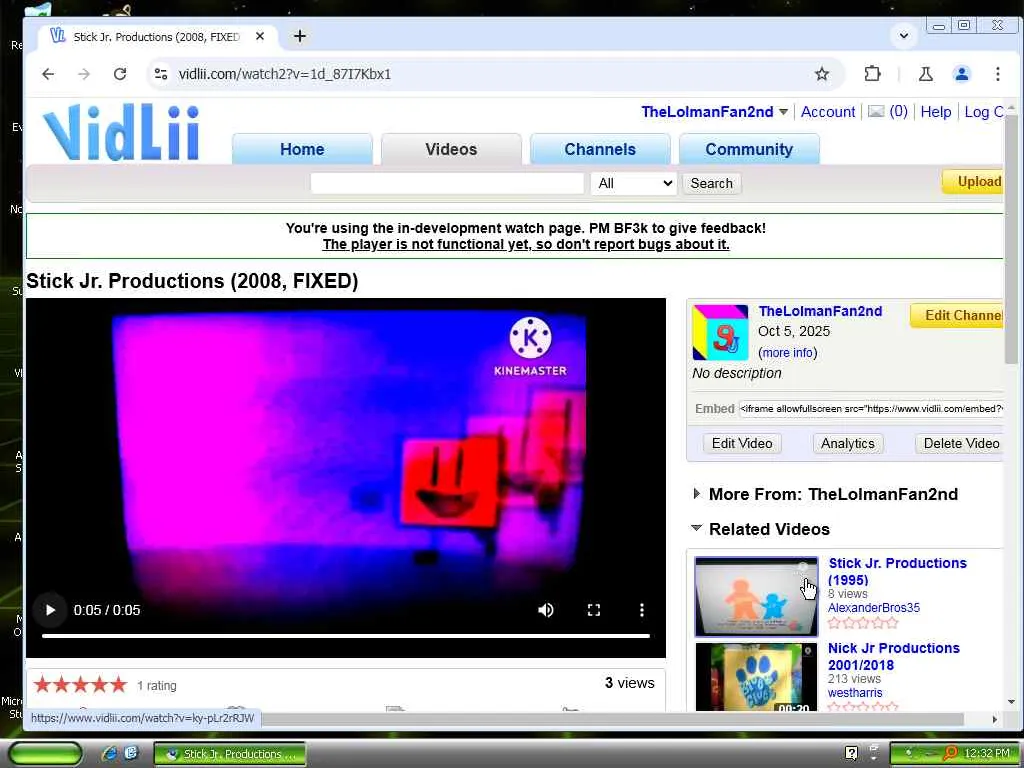Click the VidLii search text field
Screen dimensions: 1024x768
point(447,184)
